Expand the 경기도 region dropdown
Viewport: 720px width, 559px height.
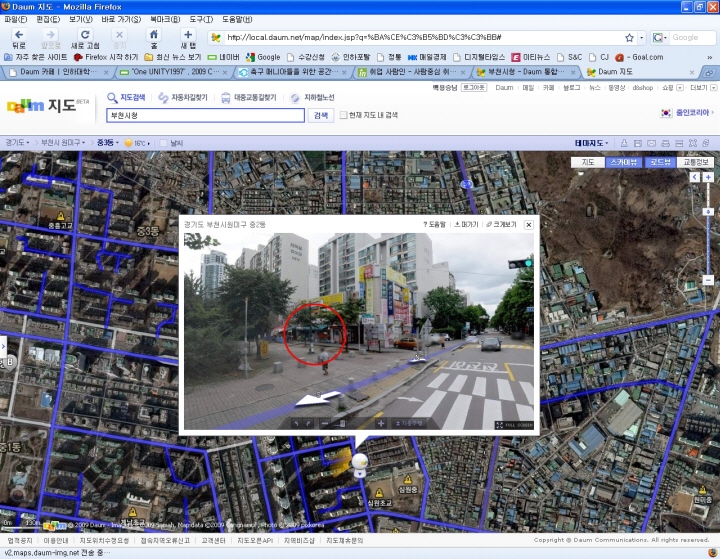tap(17, 143)
